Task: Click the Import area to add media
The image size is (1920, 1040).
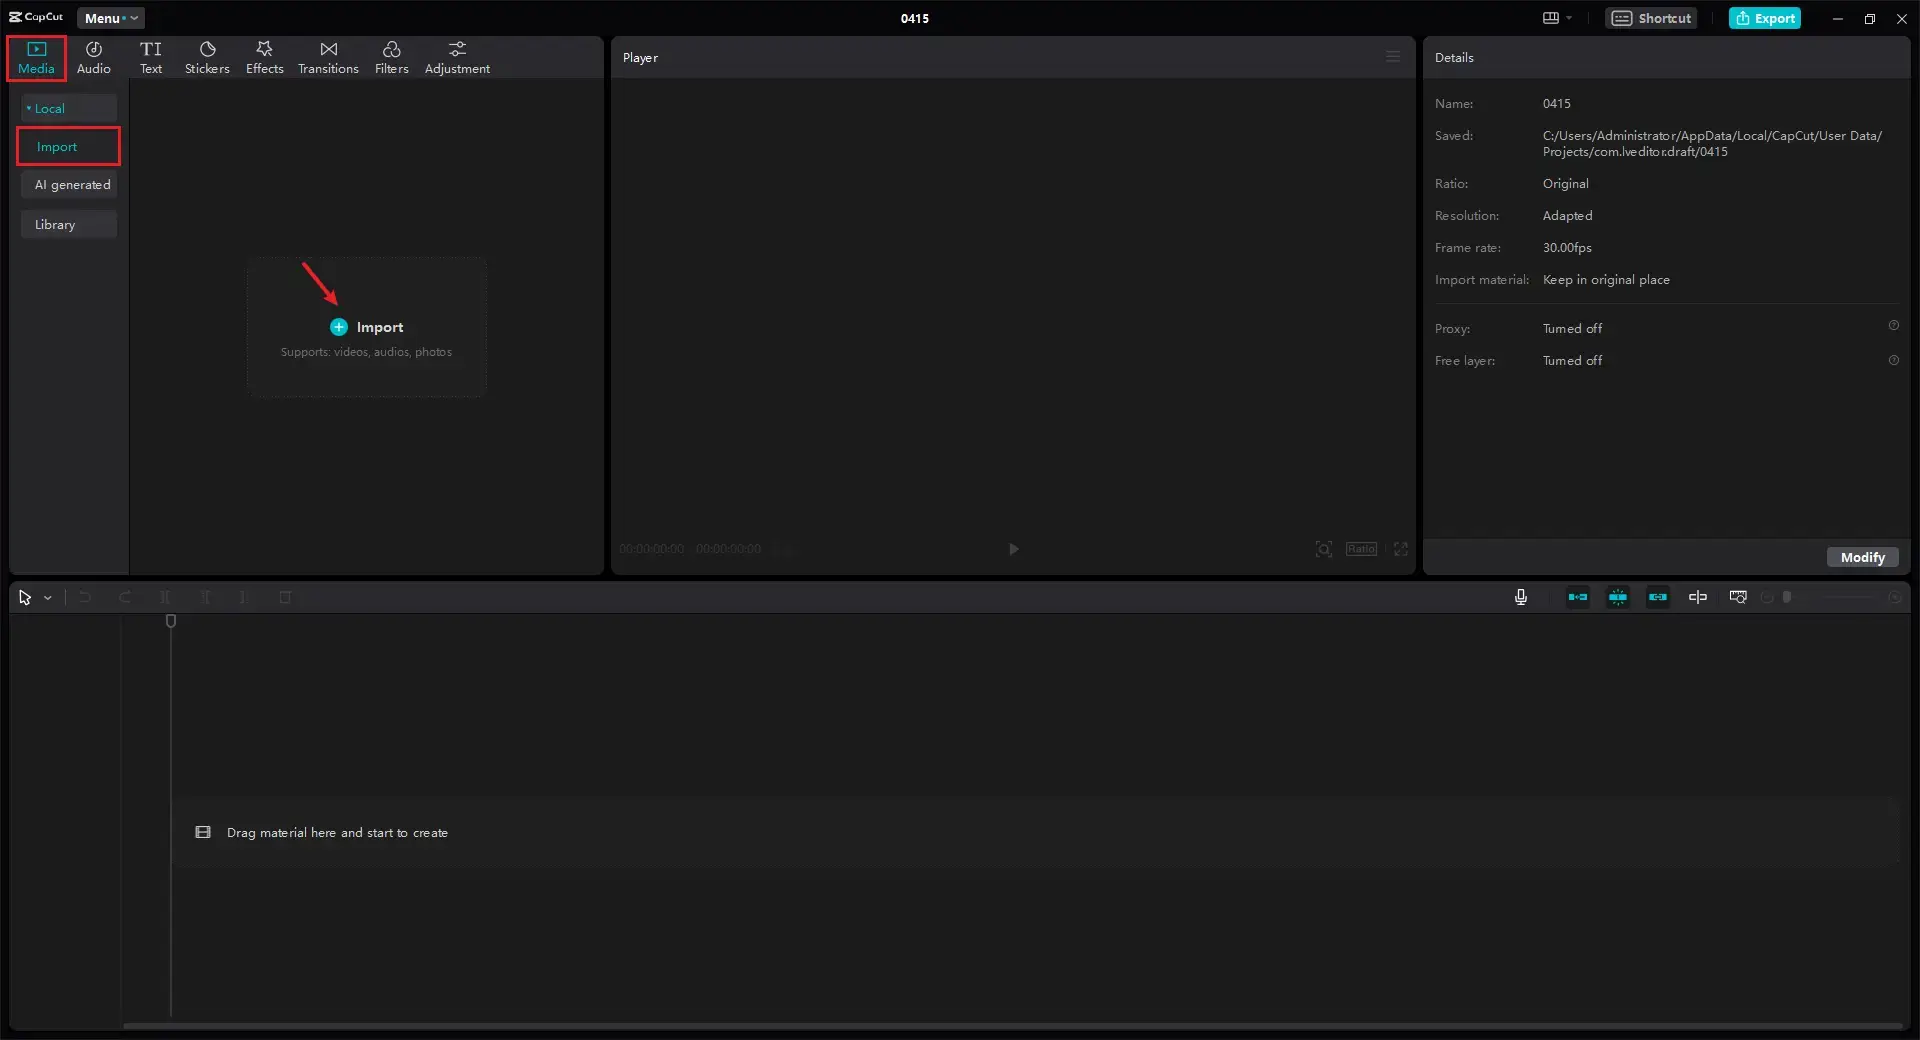Action: pos(367,327)
